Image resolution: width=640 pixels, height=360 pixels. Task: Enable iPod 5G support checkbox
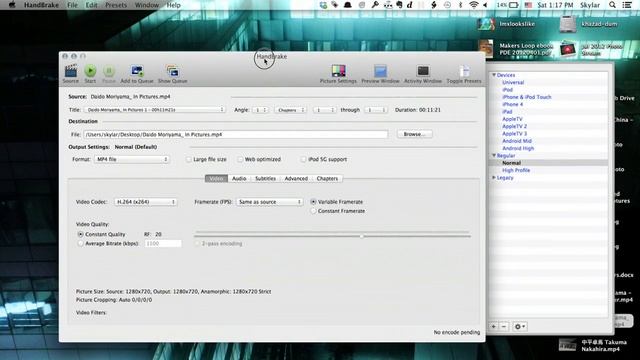303,159
